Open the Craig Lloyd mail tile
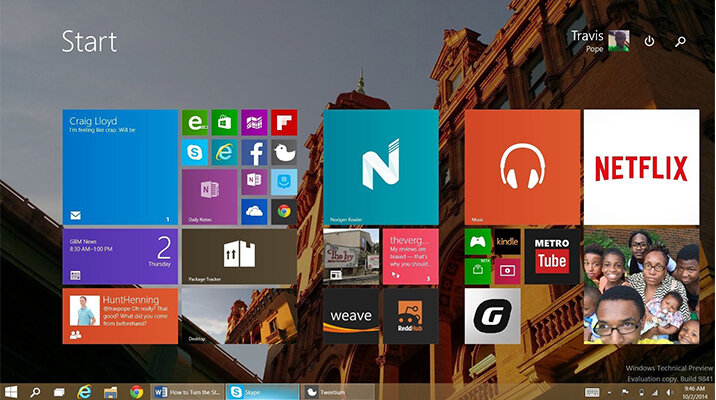Viewport: 716px width, 400px height. (x=120, y=167)
